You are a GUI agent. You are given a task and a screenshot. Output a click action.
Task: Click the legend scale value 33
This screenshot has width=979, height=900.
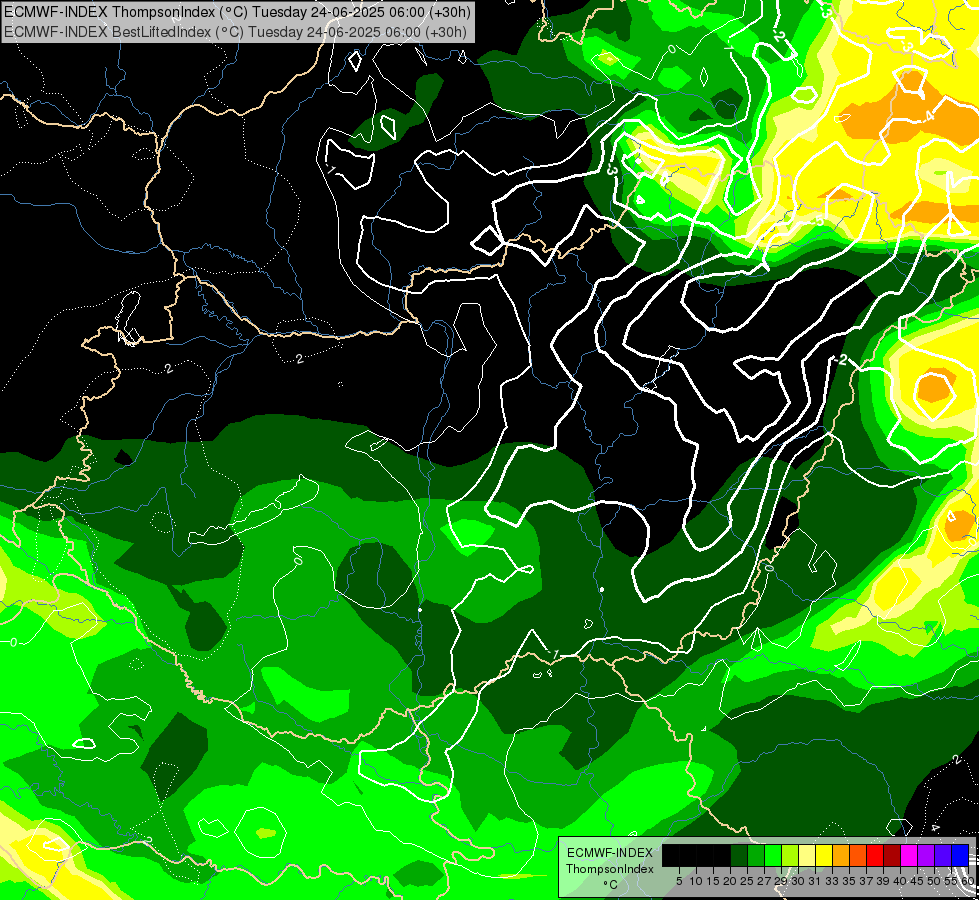[x=832, y=881]
